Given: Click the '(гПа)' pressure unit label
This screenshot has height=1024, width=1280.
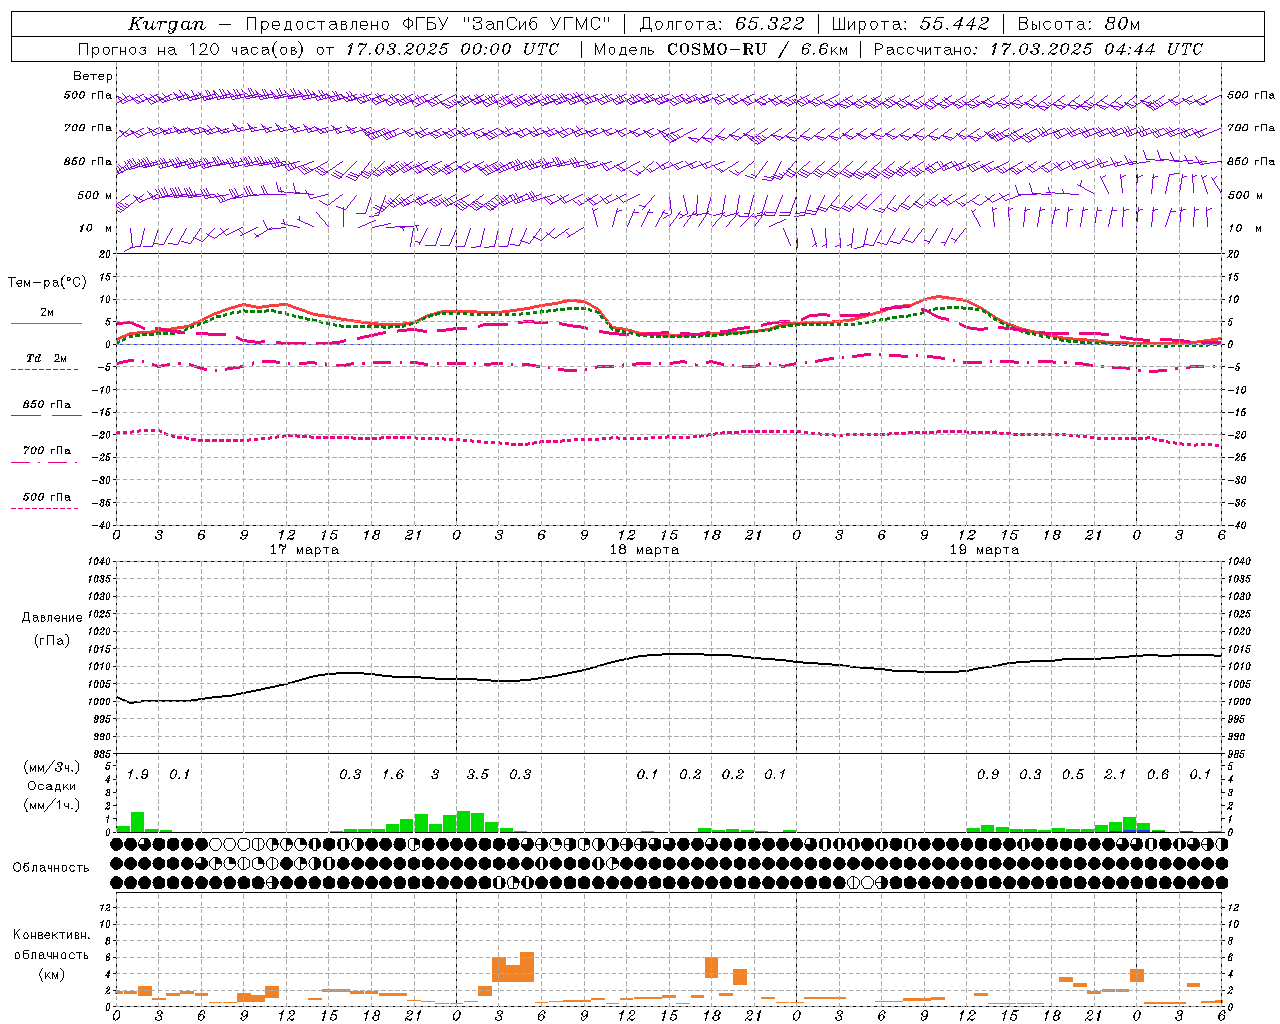Looking at the screenshot, I should pyautogui.click(x=51, y=640).
